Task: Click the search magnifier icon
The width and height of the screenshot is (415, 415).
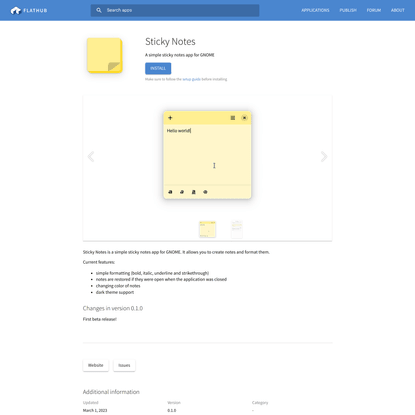Action: [99, 10]
